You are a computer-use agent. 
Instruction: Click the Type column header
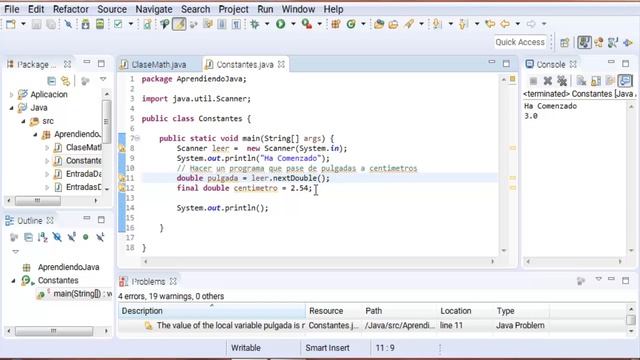pyautogui.click(x=521, y=311)
